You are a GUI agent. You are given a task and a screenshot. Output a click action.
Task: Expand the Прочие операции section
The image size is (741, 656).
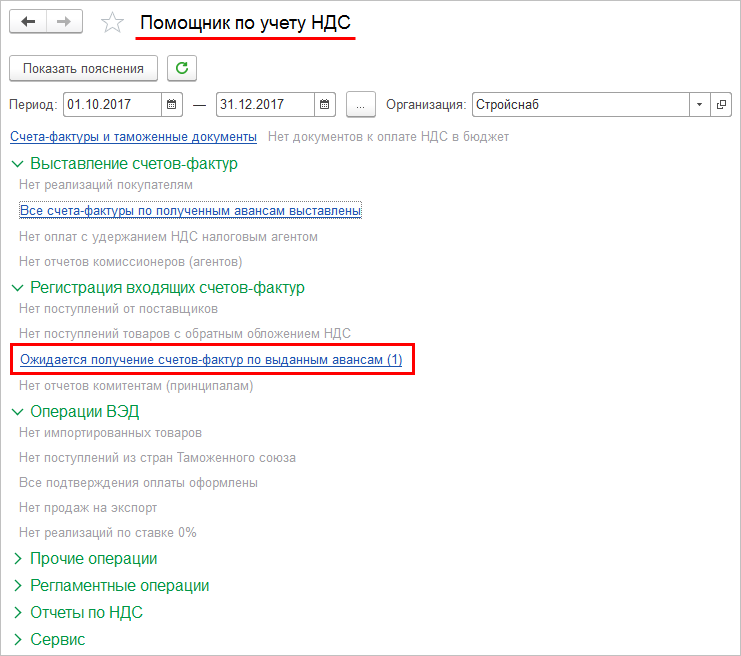point(17,559)
